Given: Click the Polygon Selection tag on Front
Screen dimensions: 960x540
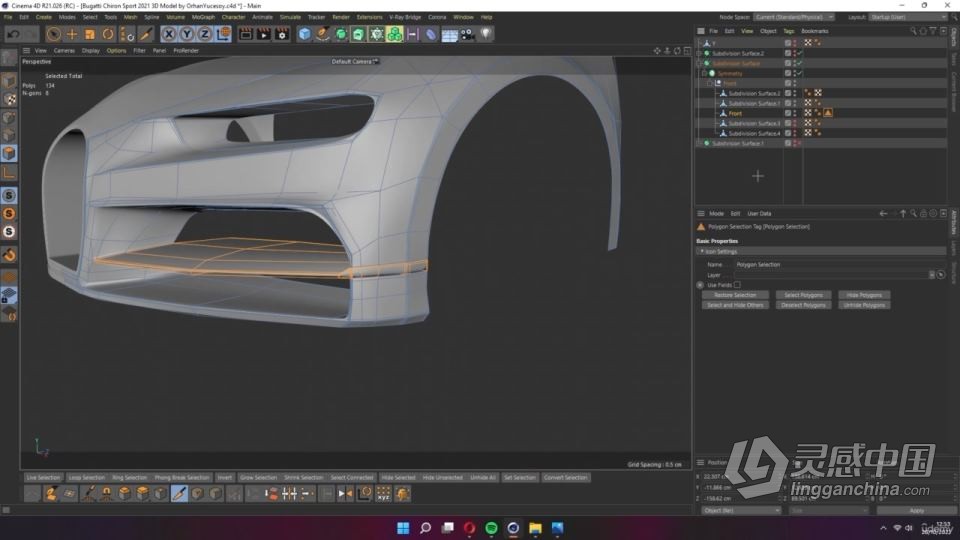Looking at the screenshot, I should (828, 113).
